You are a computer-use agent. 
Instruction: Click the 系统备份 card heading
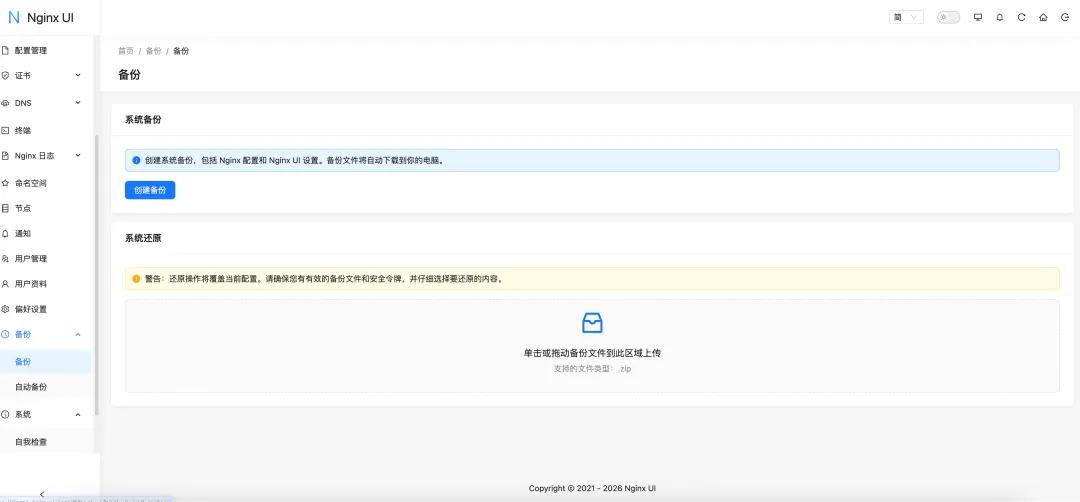pyautogui.click(x=143, y=120)
